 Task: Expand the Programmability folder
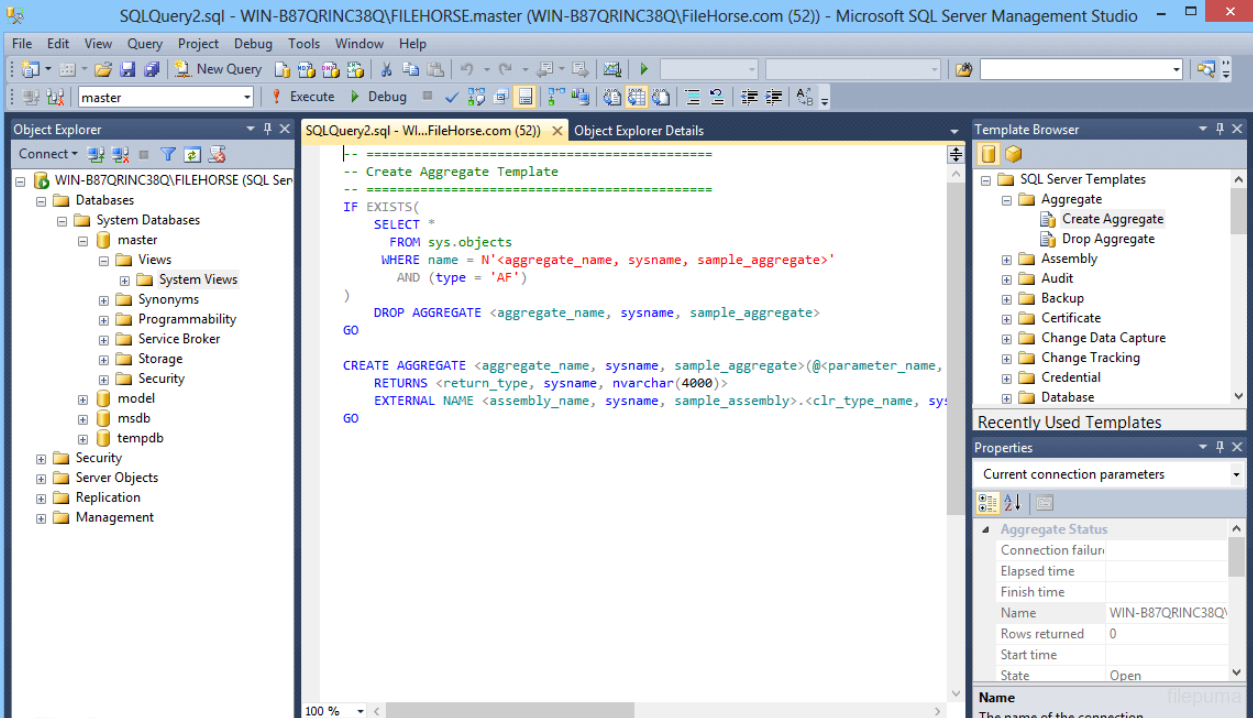click(x=104, y=320)
